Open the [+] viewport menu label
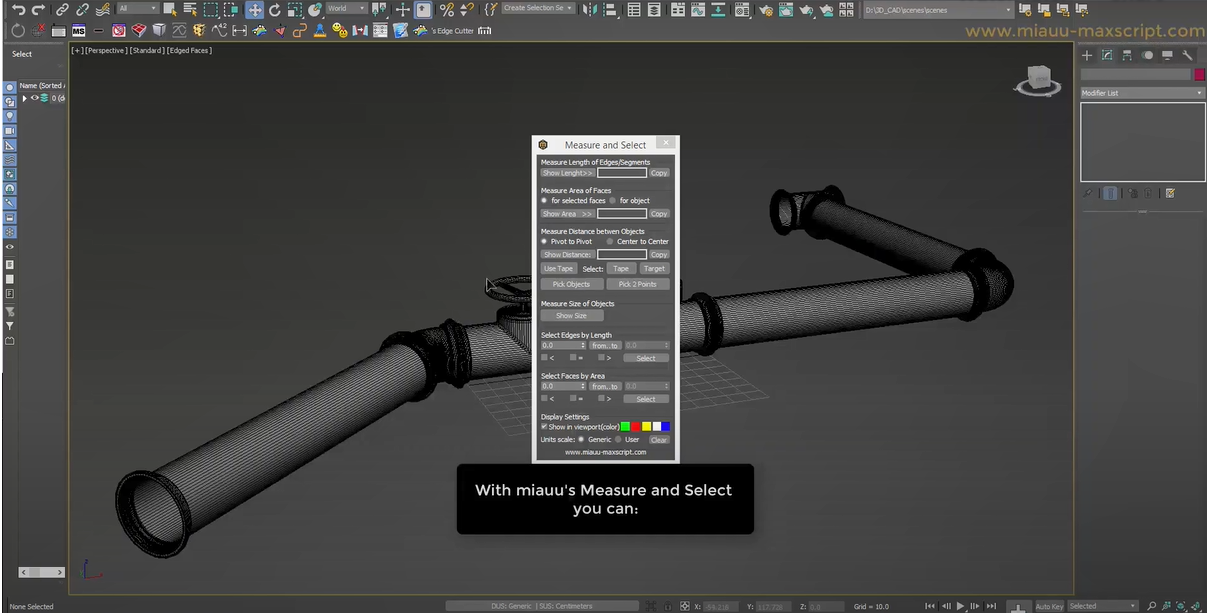 click(x=77, y=50)
